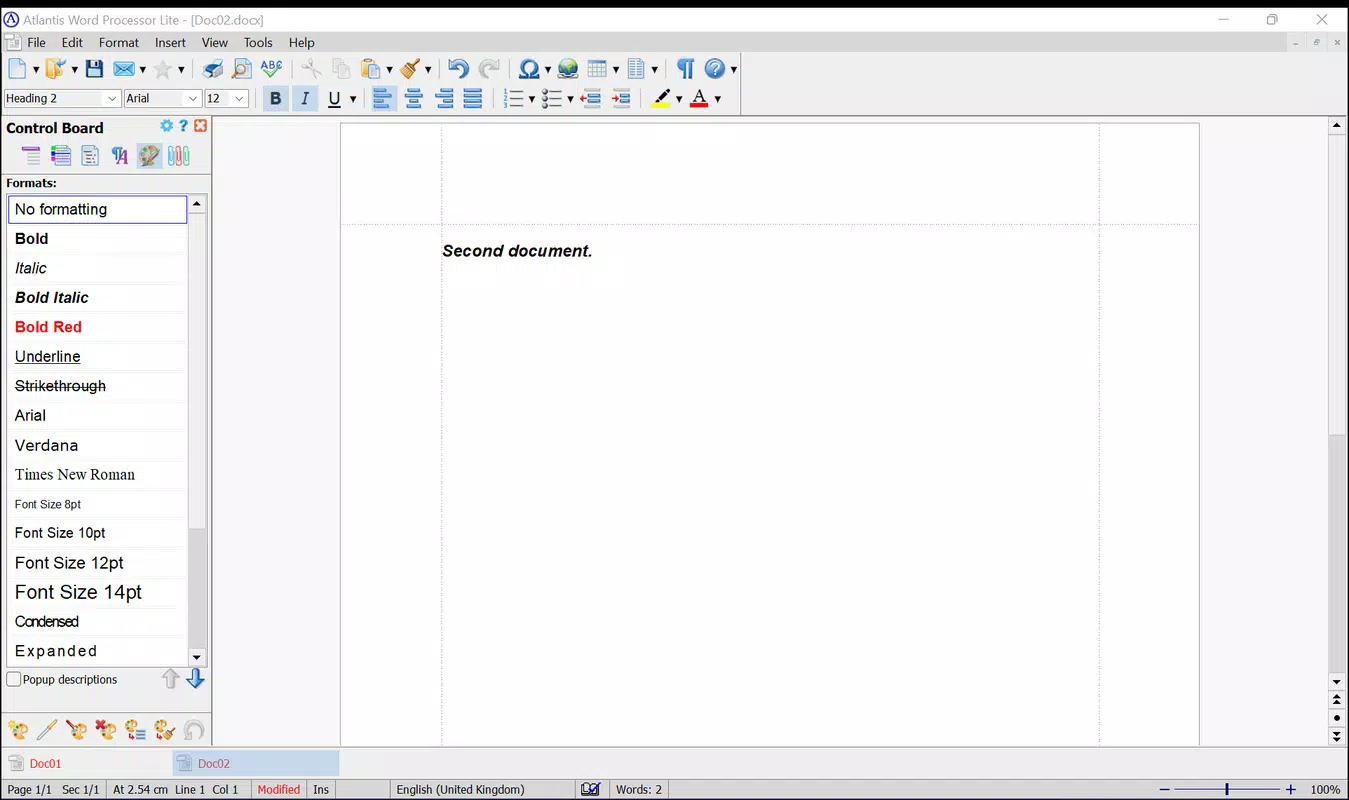Viewport: 1349px width, 800px height.
Task: Apply the Strikethrough format
Action: click(x=97, y=386)
